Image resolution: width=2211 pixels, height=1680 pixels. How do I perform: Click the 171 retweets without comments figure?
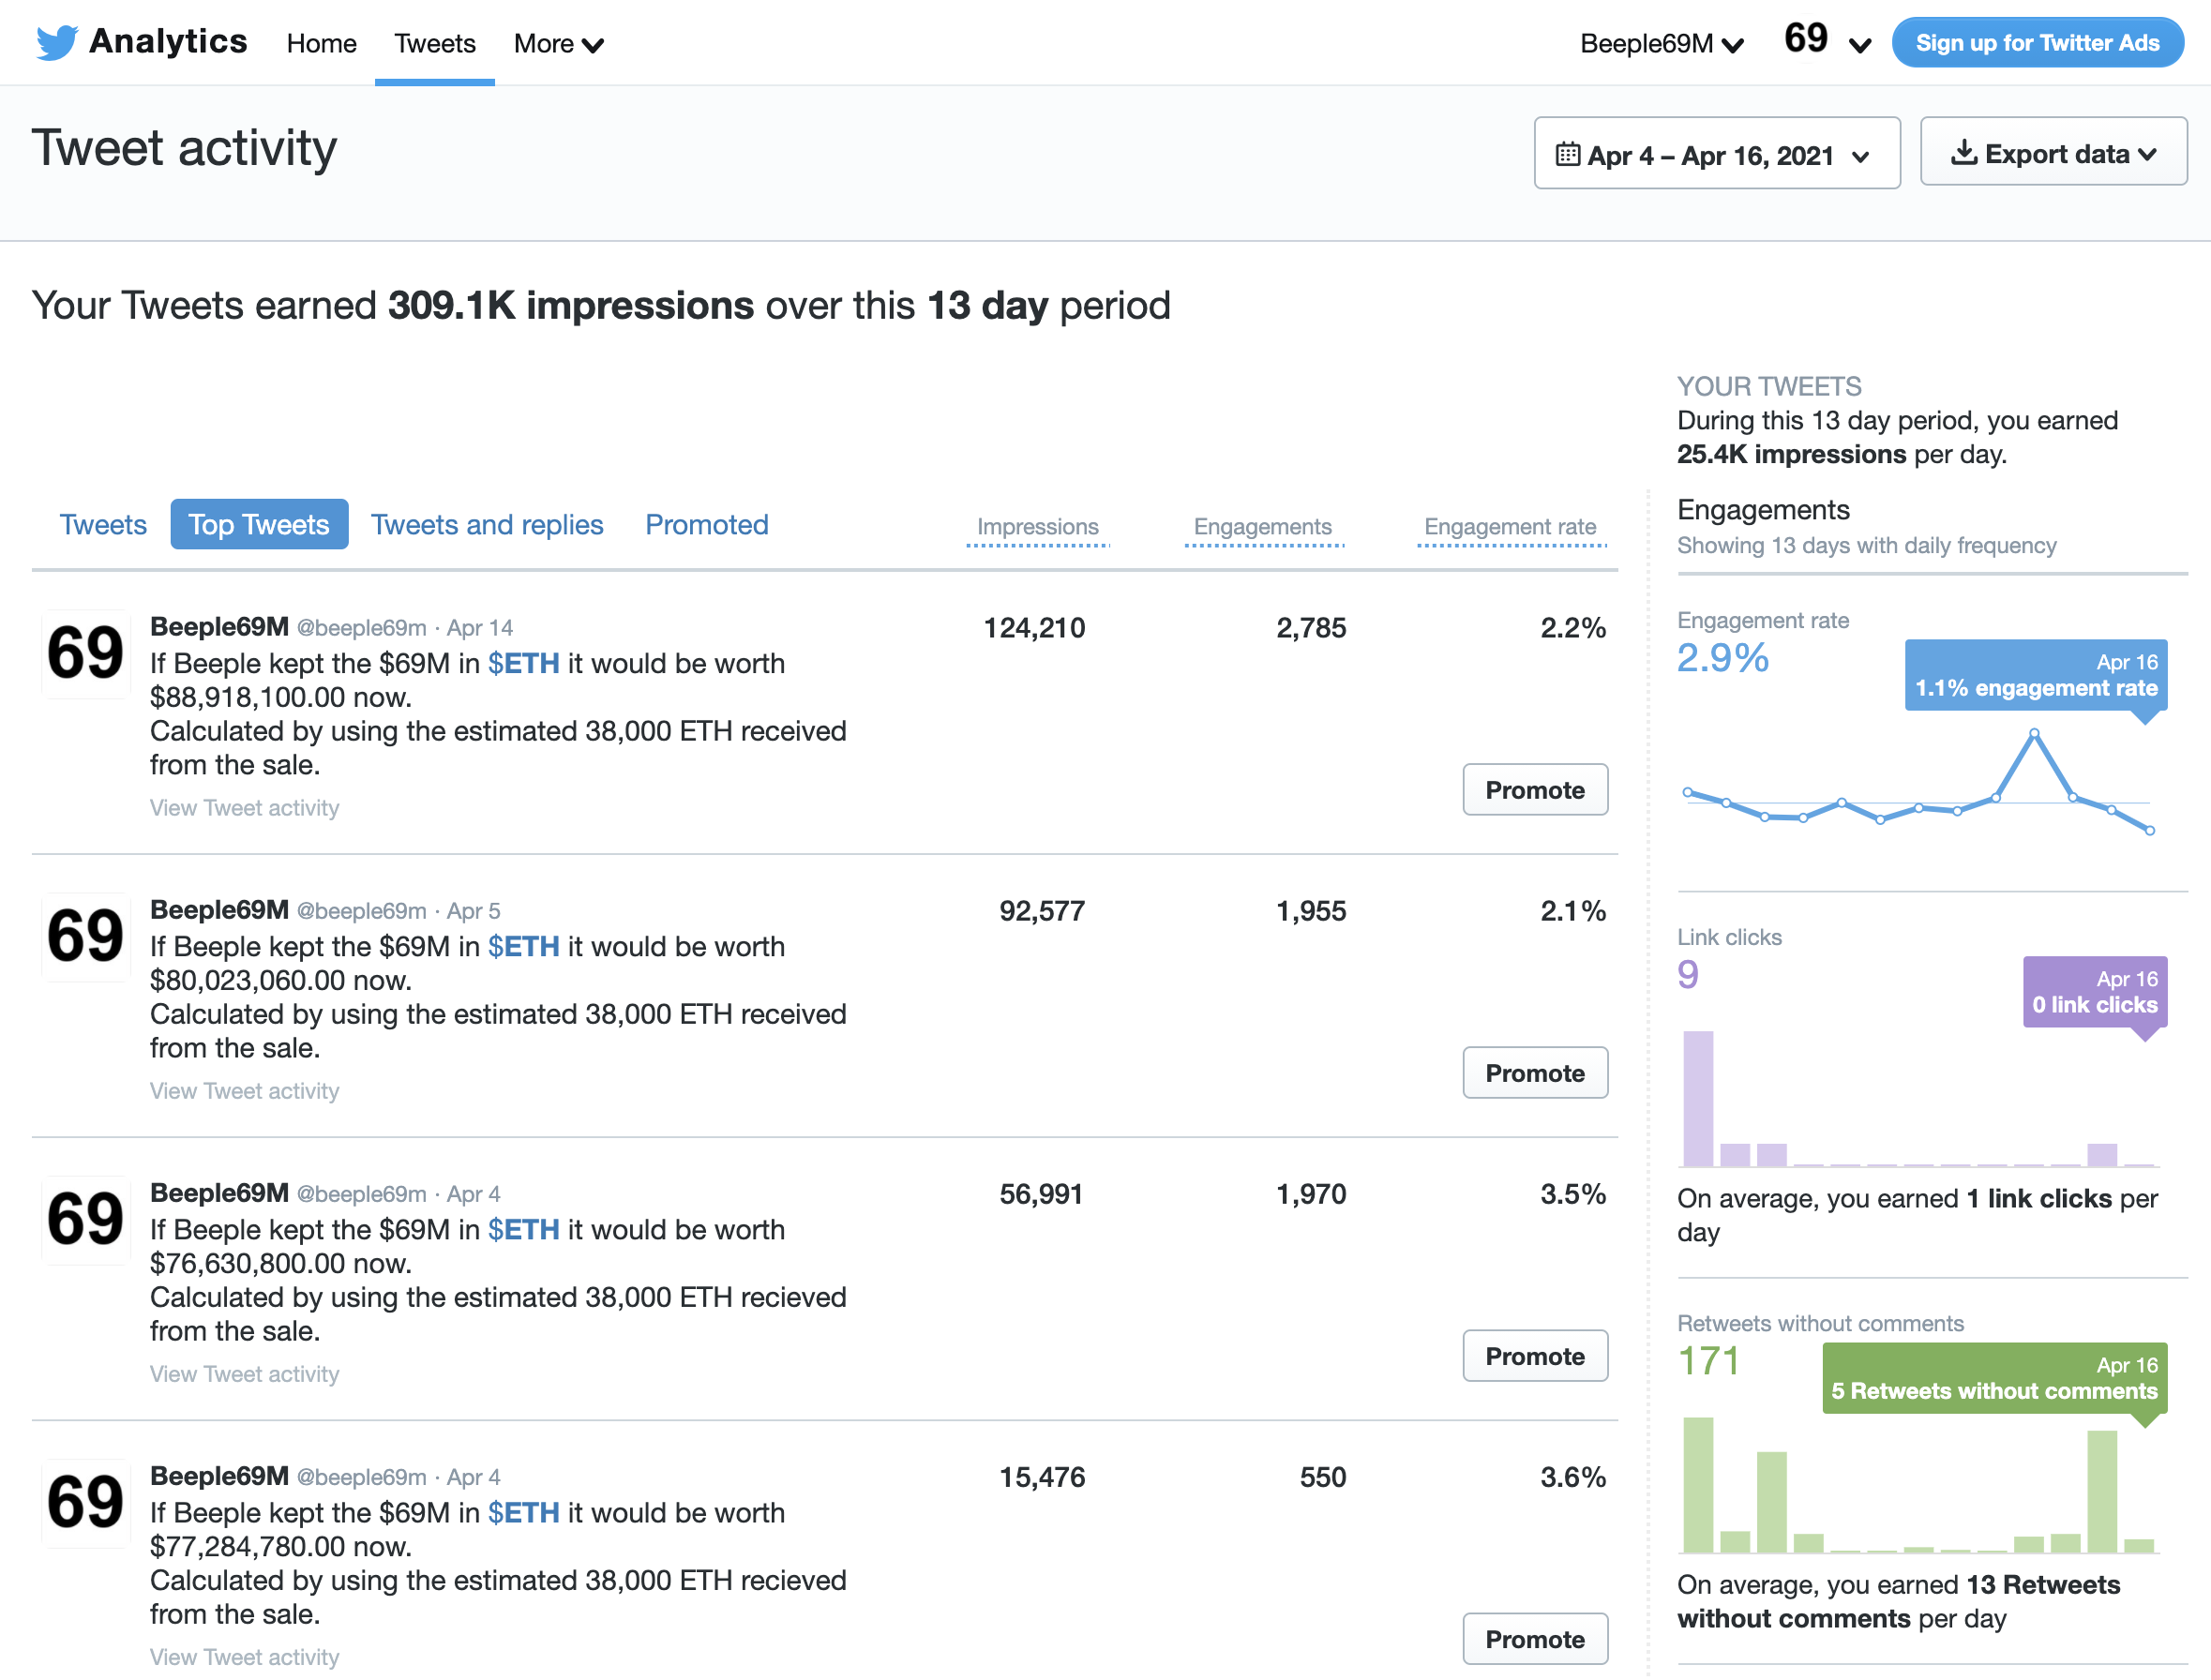(1708, 1361)
